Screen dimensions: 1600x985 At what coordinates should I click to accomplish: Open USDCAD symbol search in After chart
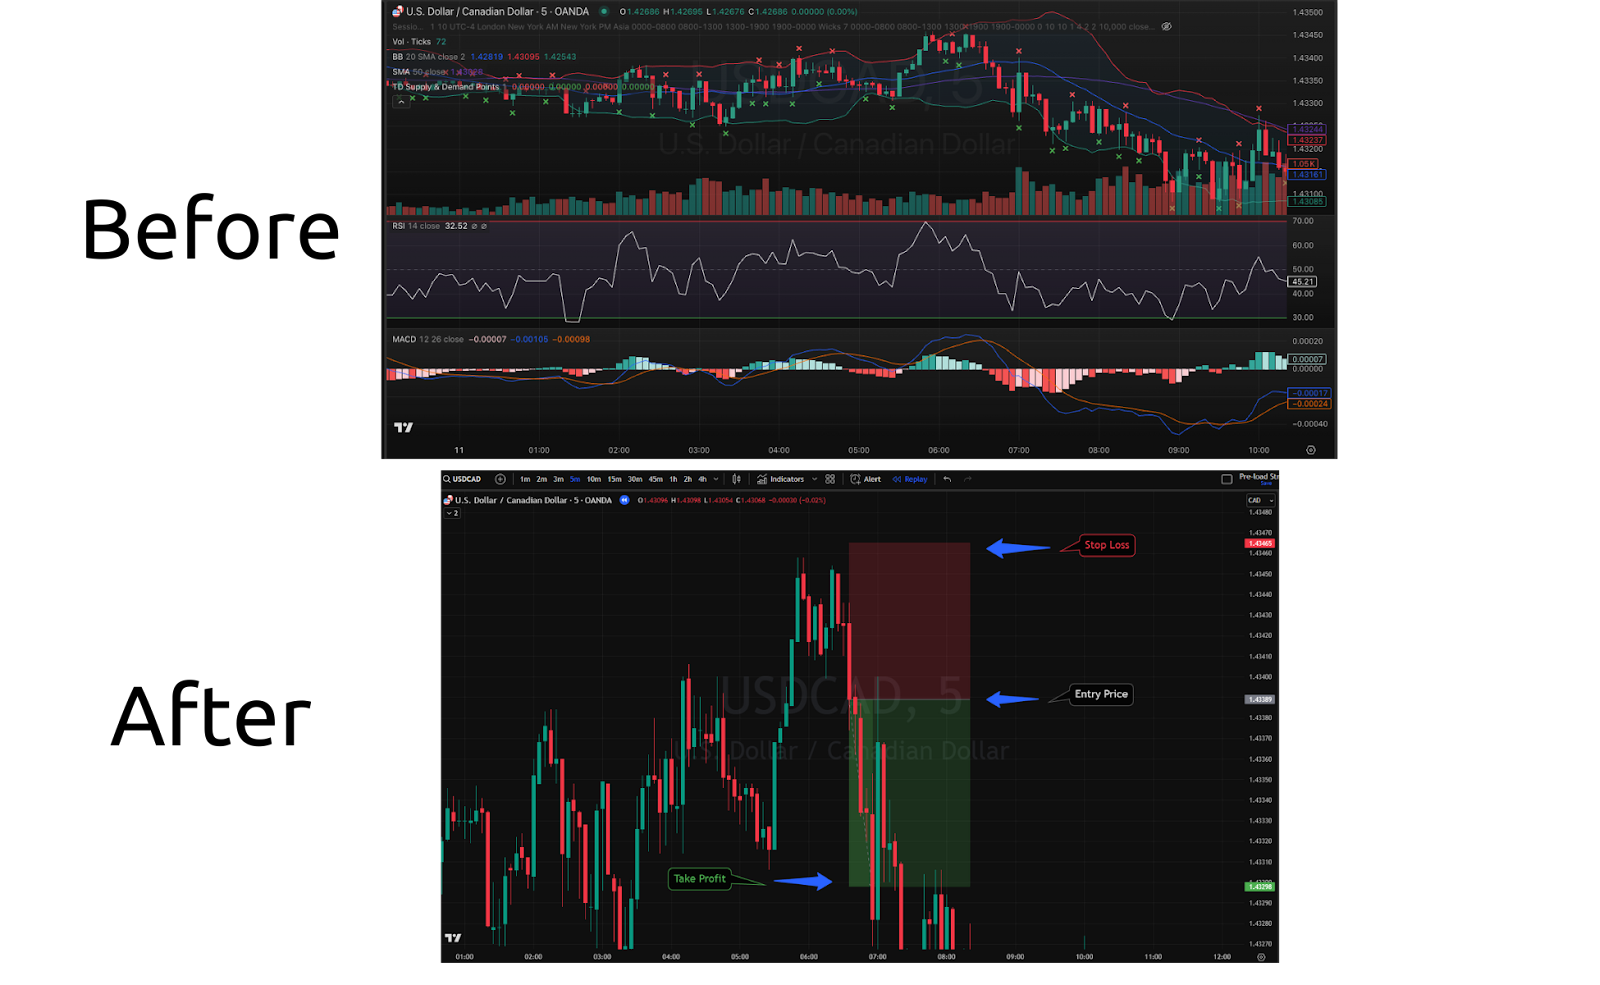click(462, 479)
